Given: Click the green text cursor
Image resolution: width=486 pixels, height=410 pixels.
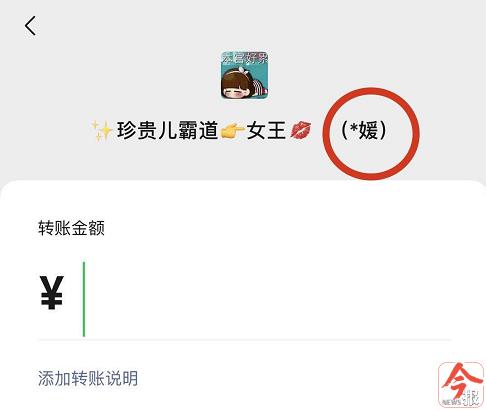Looking at the screenshot, I should click(84, 299).
